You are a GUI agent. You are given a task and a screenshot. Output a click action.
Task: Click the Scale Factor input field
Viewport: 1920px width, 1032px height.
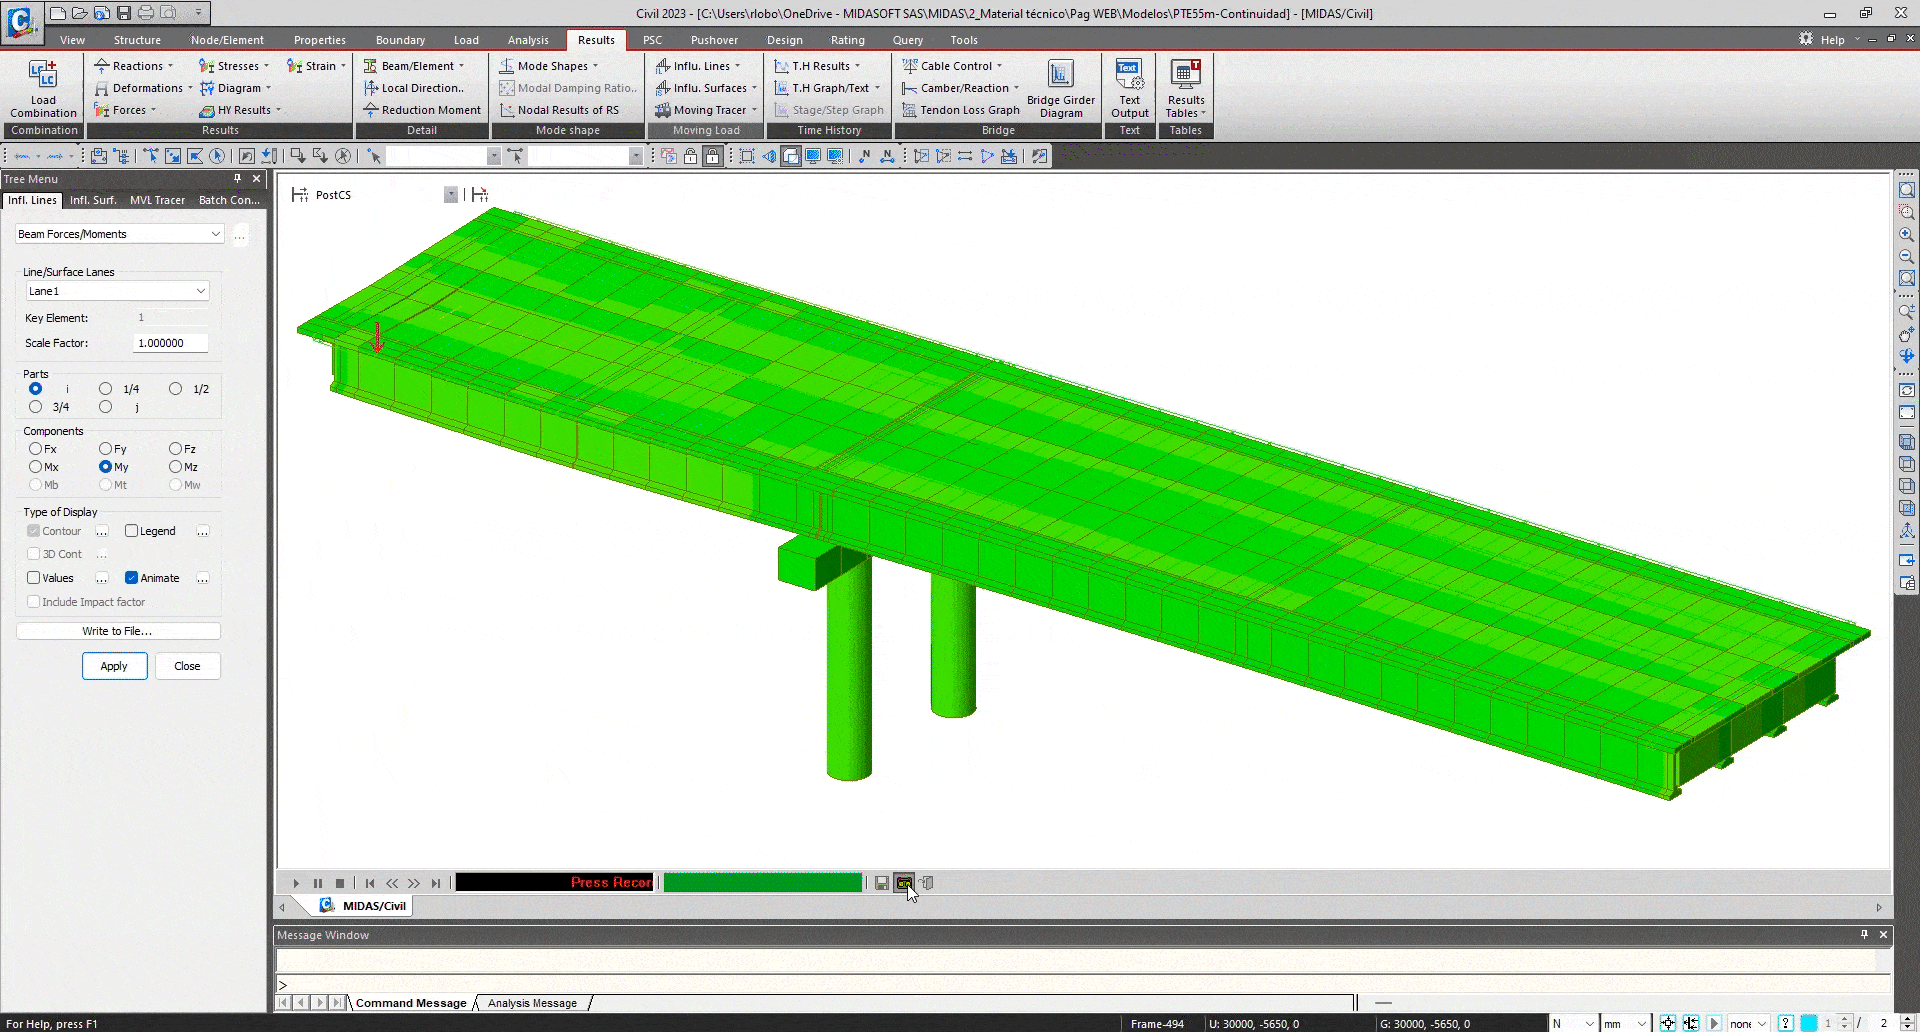170,343
